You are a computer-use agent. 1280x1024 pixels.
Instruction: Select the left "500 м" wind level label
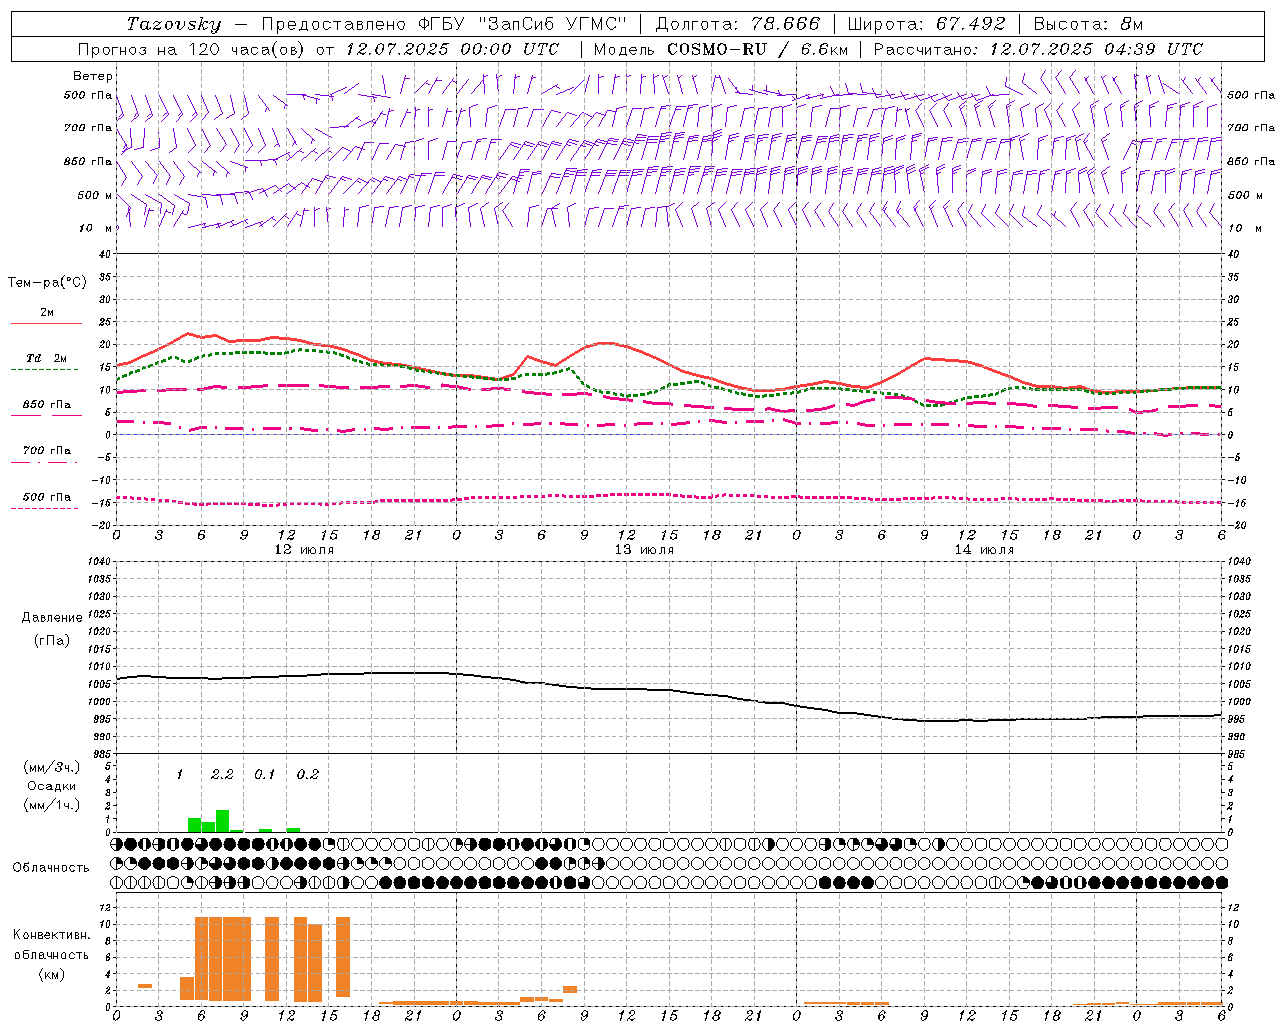95,195
